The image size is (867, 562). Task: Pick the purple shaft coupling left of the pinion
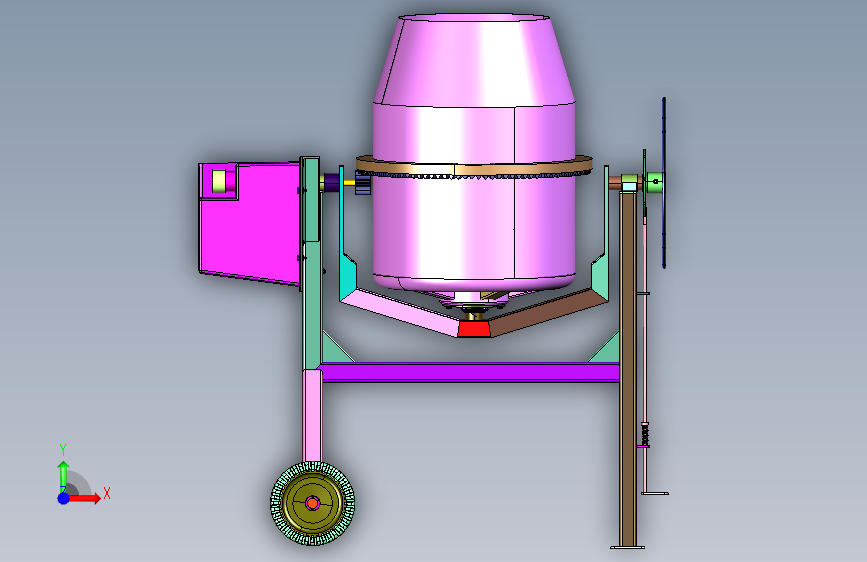331,183
